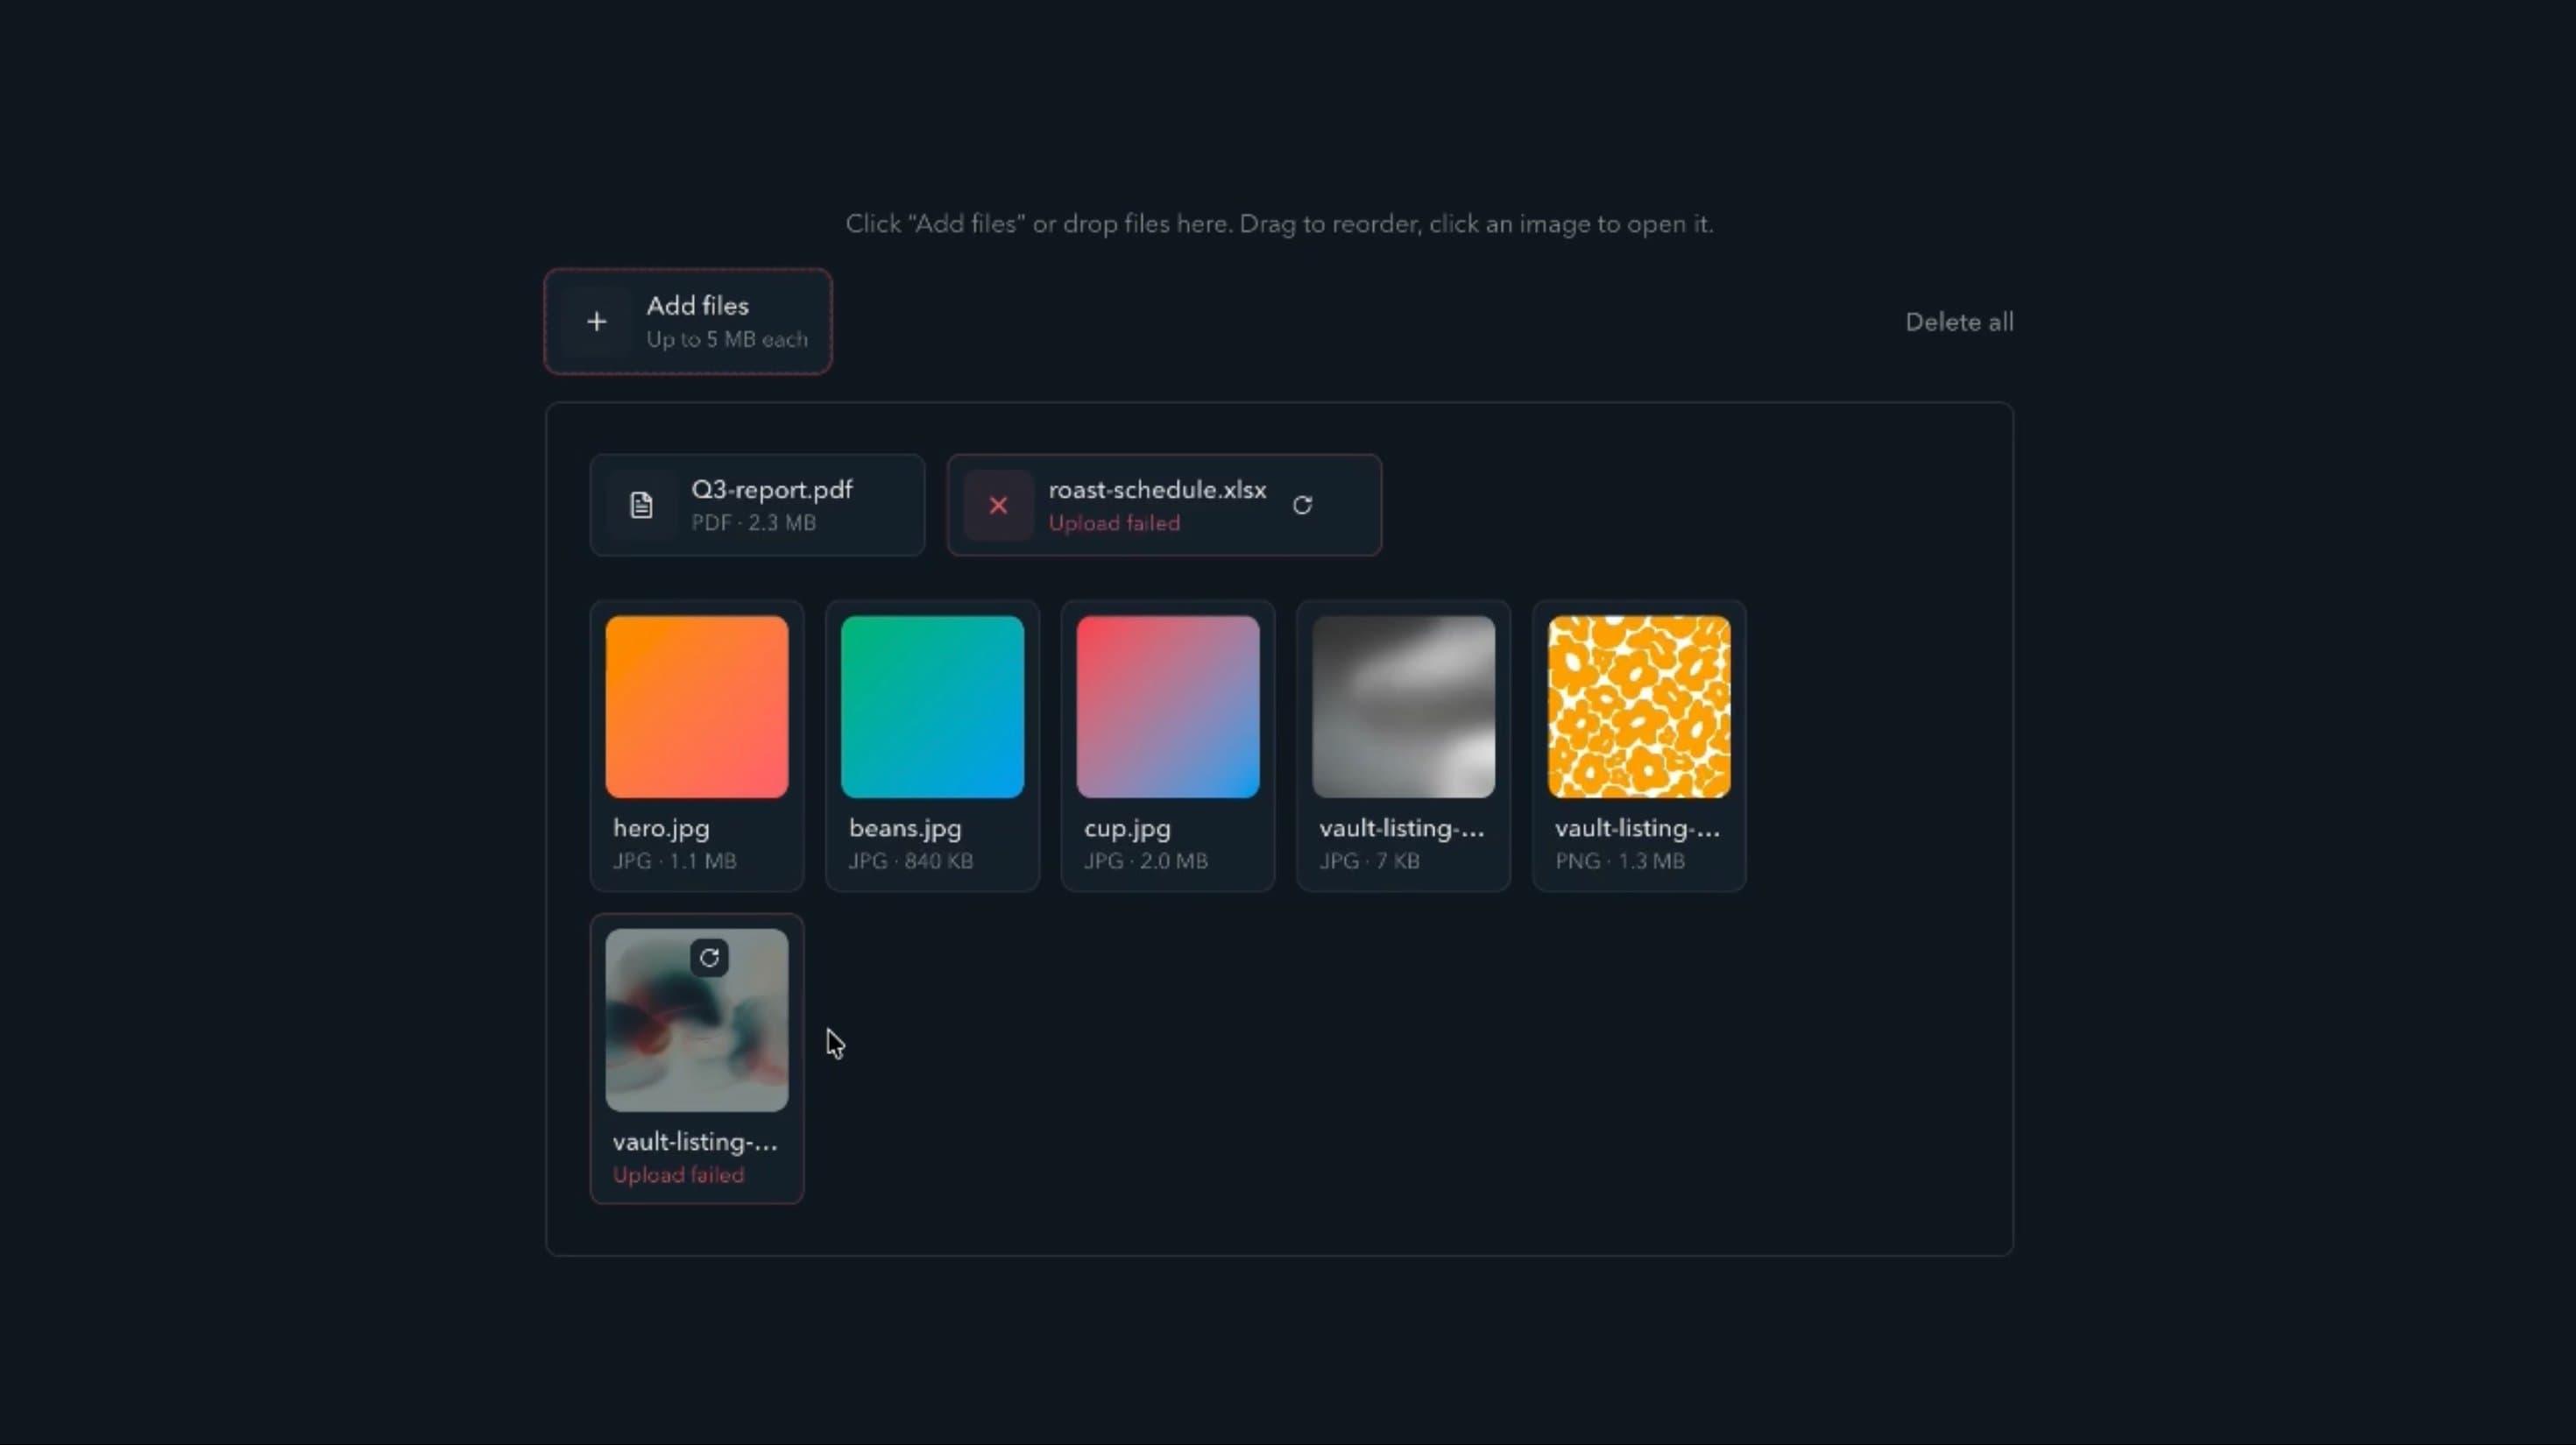
Task: Open the beans.jpg image
Action: click(x=932, y=707)
